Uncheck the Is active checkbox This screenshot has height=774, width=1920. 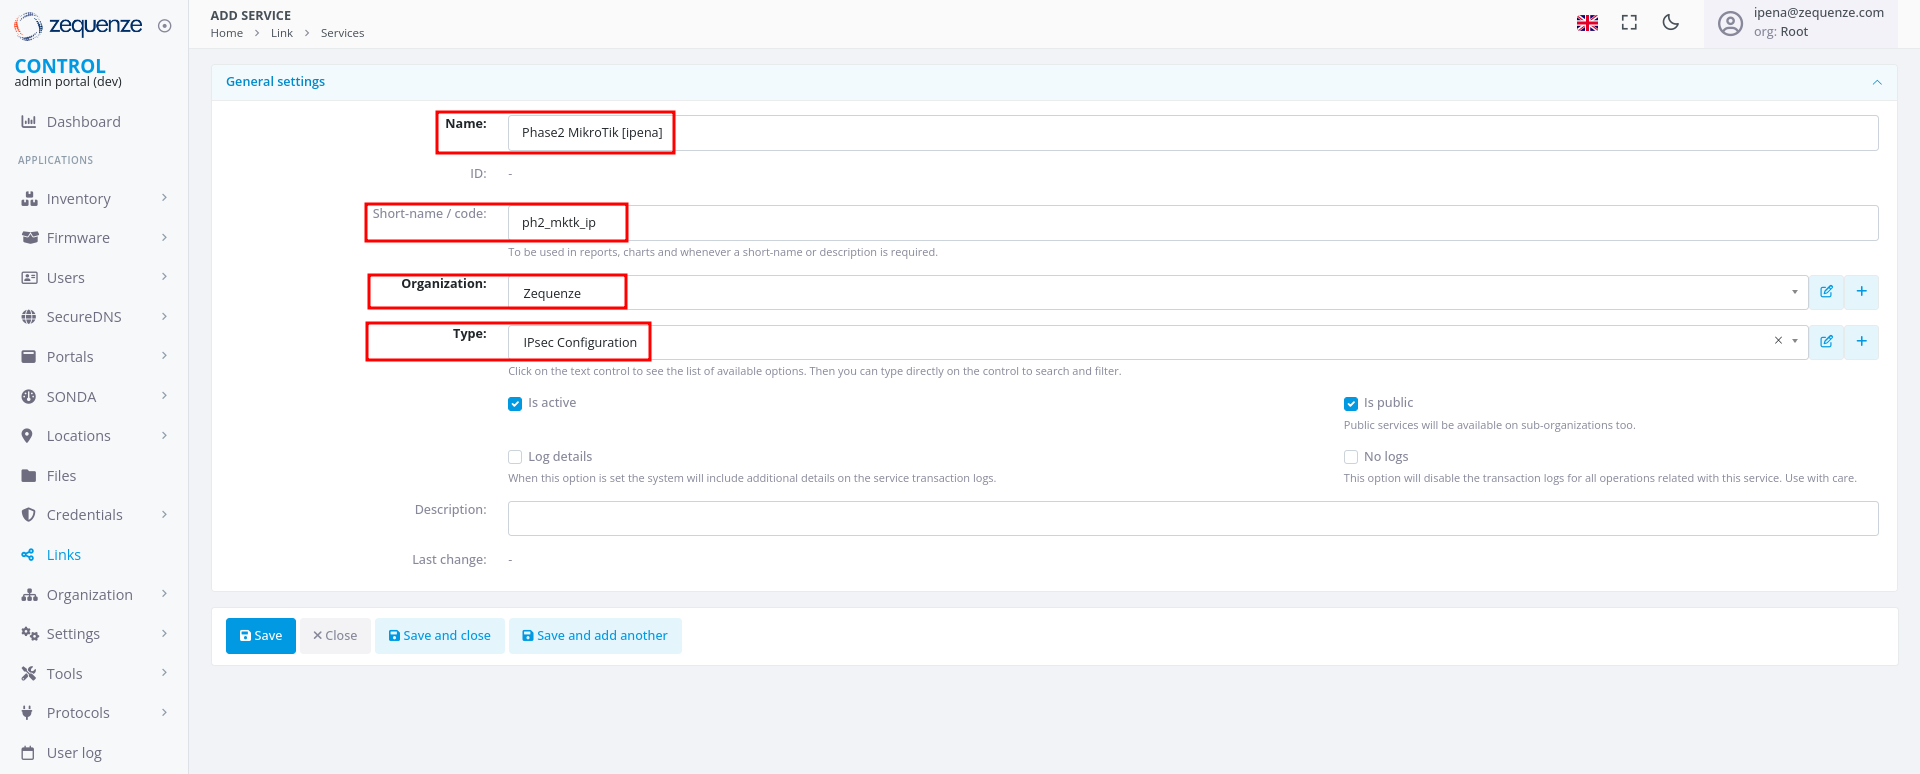515,404
